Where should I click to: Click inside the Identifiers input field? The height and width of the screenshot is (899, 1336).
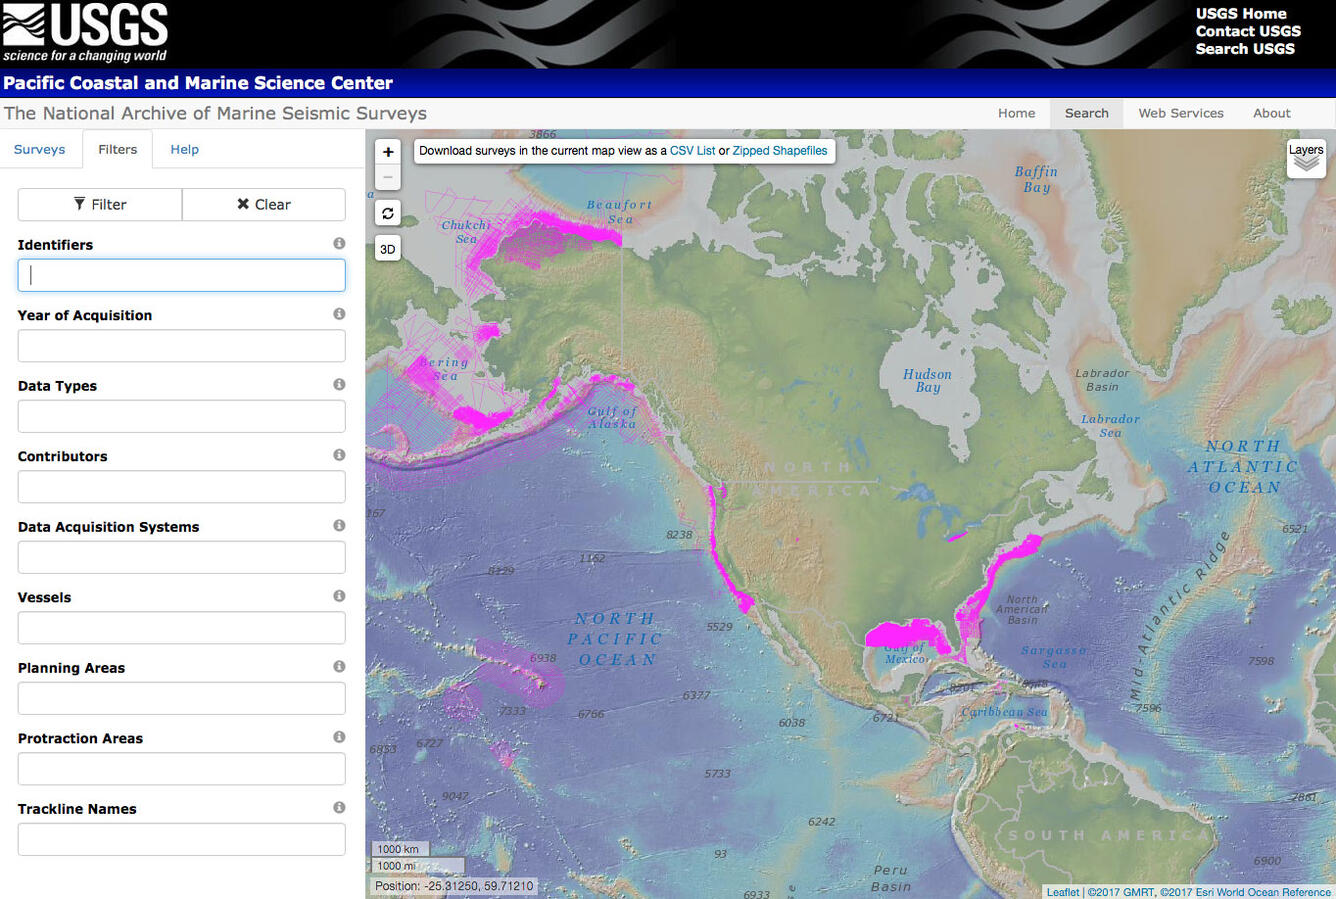[181, 275]
